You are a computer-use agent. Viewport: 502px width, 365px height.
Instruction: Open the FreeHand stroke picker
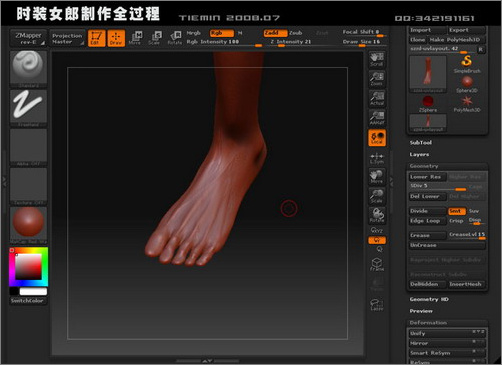click(28, 108)
